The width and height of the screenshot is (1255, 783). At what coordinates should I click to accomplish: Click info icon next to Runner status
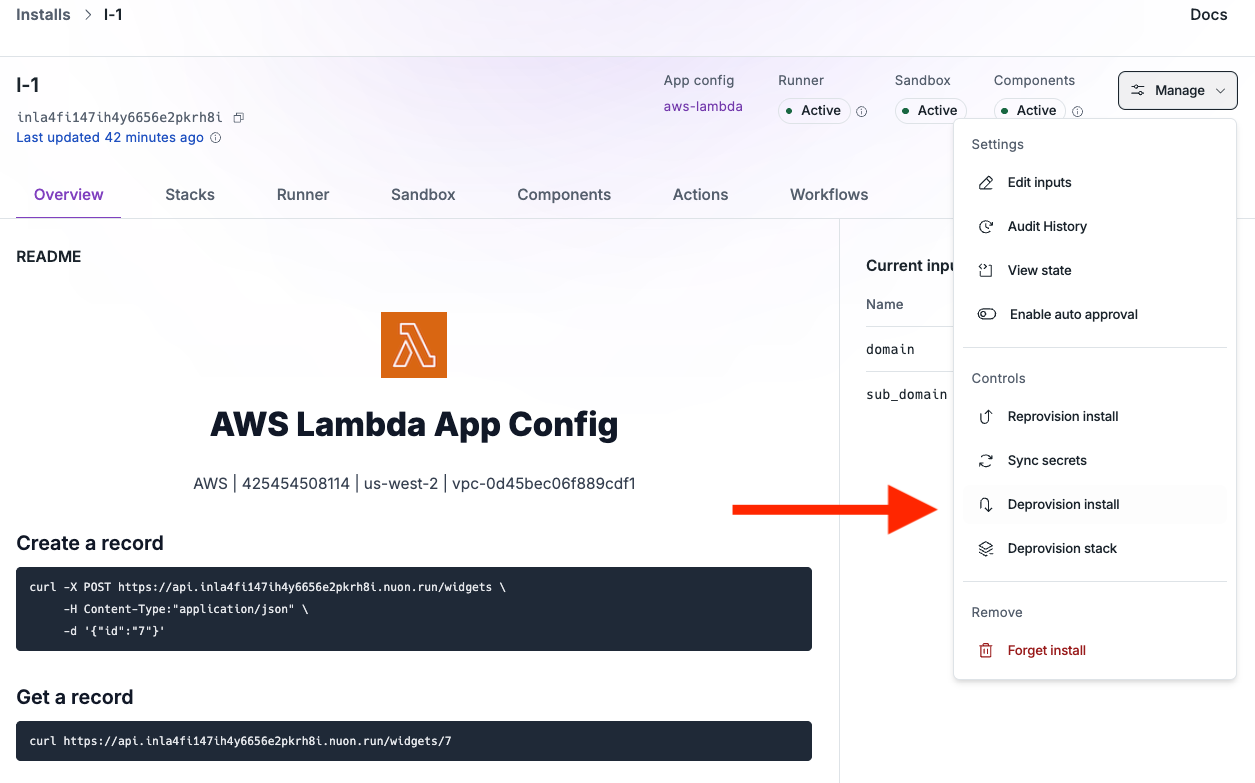[x=861, y=111]
